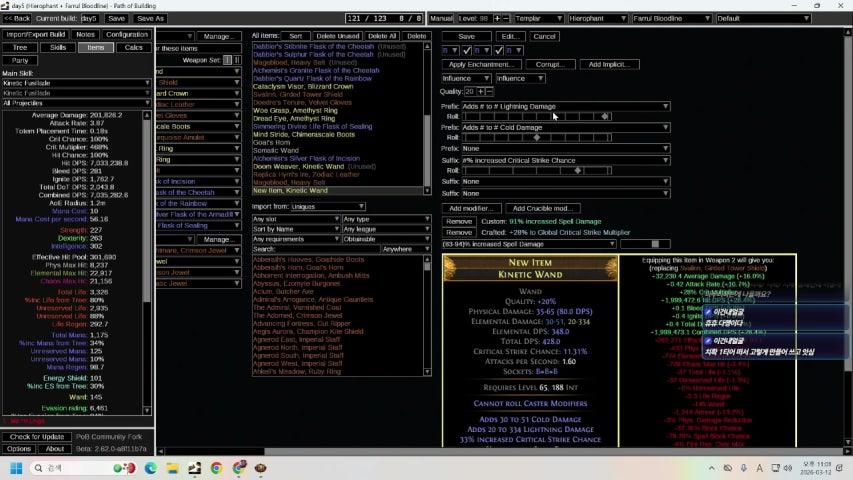The height and width of the screenshot is (480, 853).
Task: Open the Calcs tab
Action: point(133,47)
